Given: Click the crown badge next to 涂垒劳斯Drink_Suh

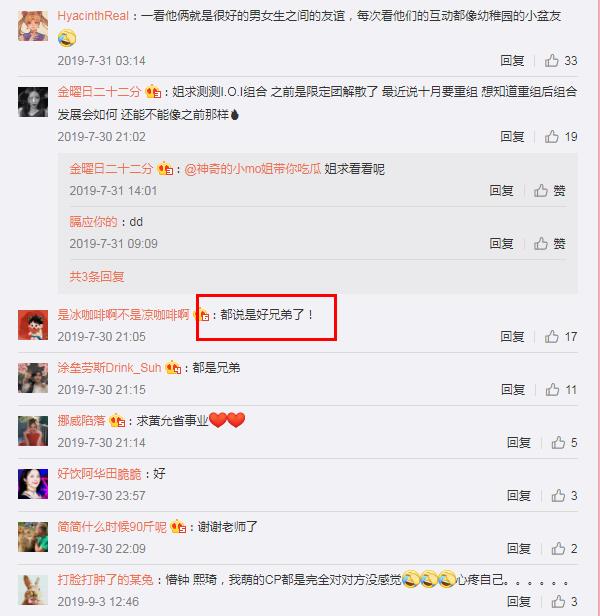Looking at the screenshot, I should 173,368.
